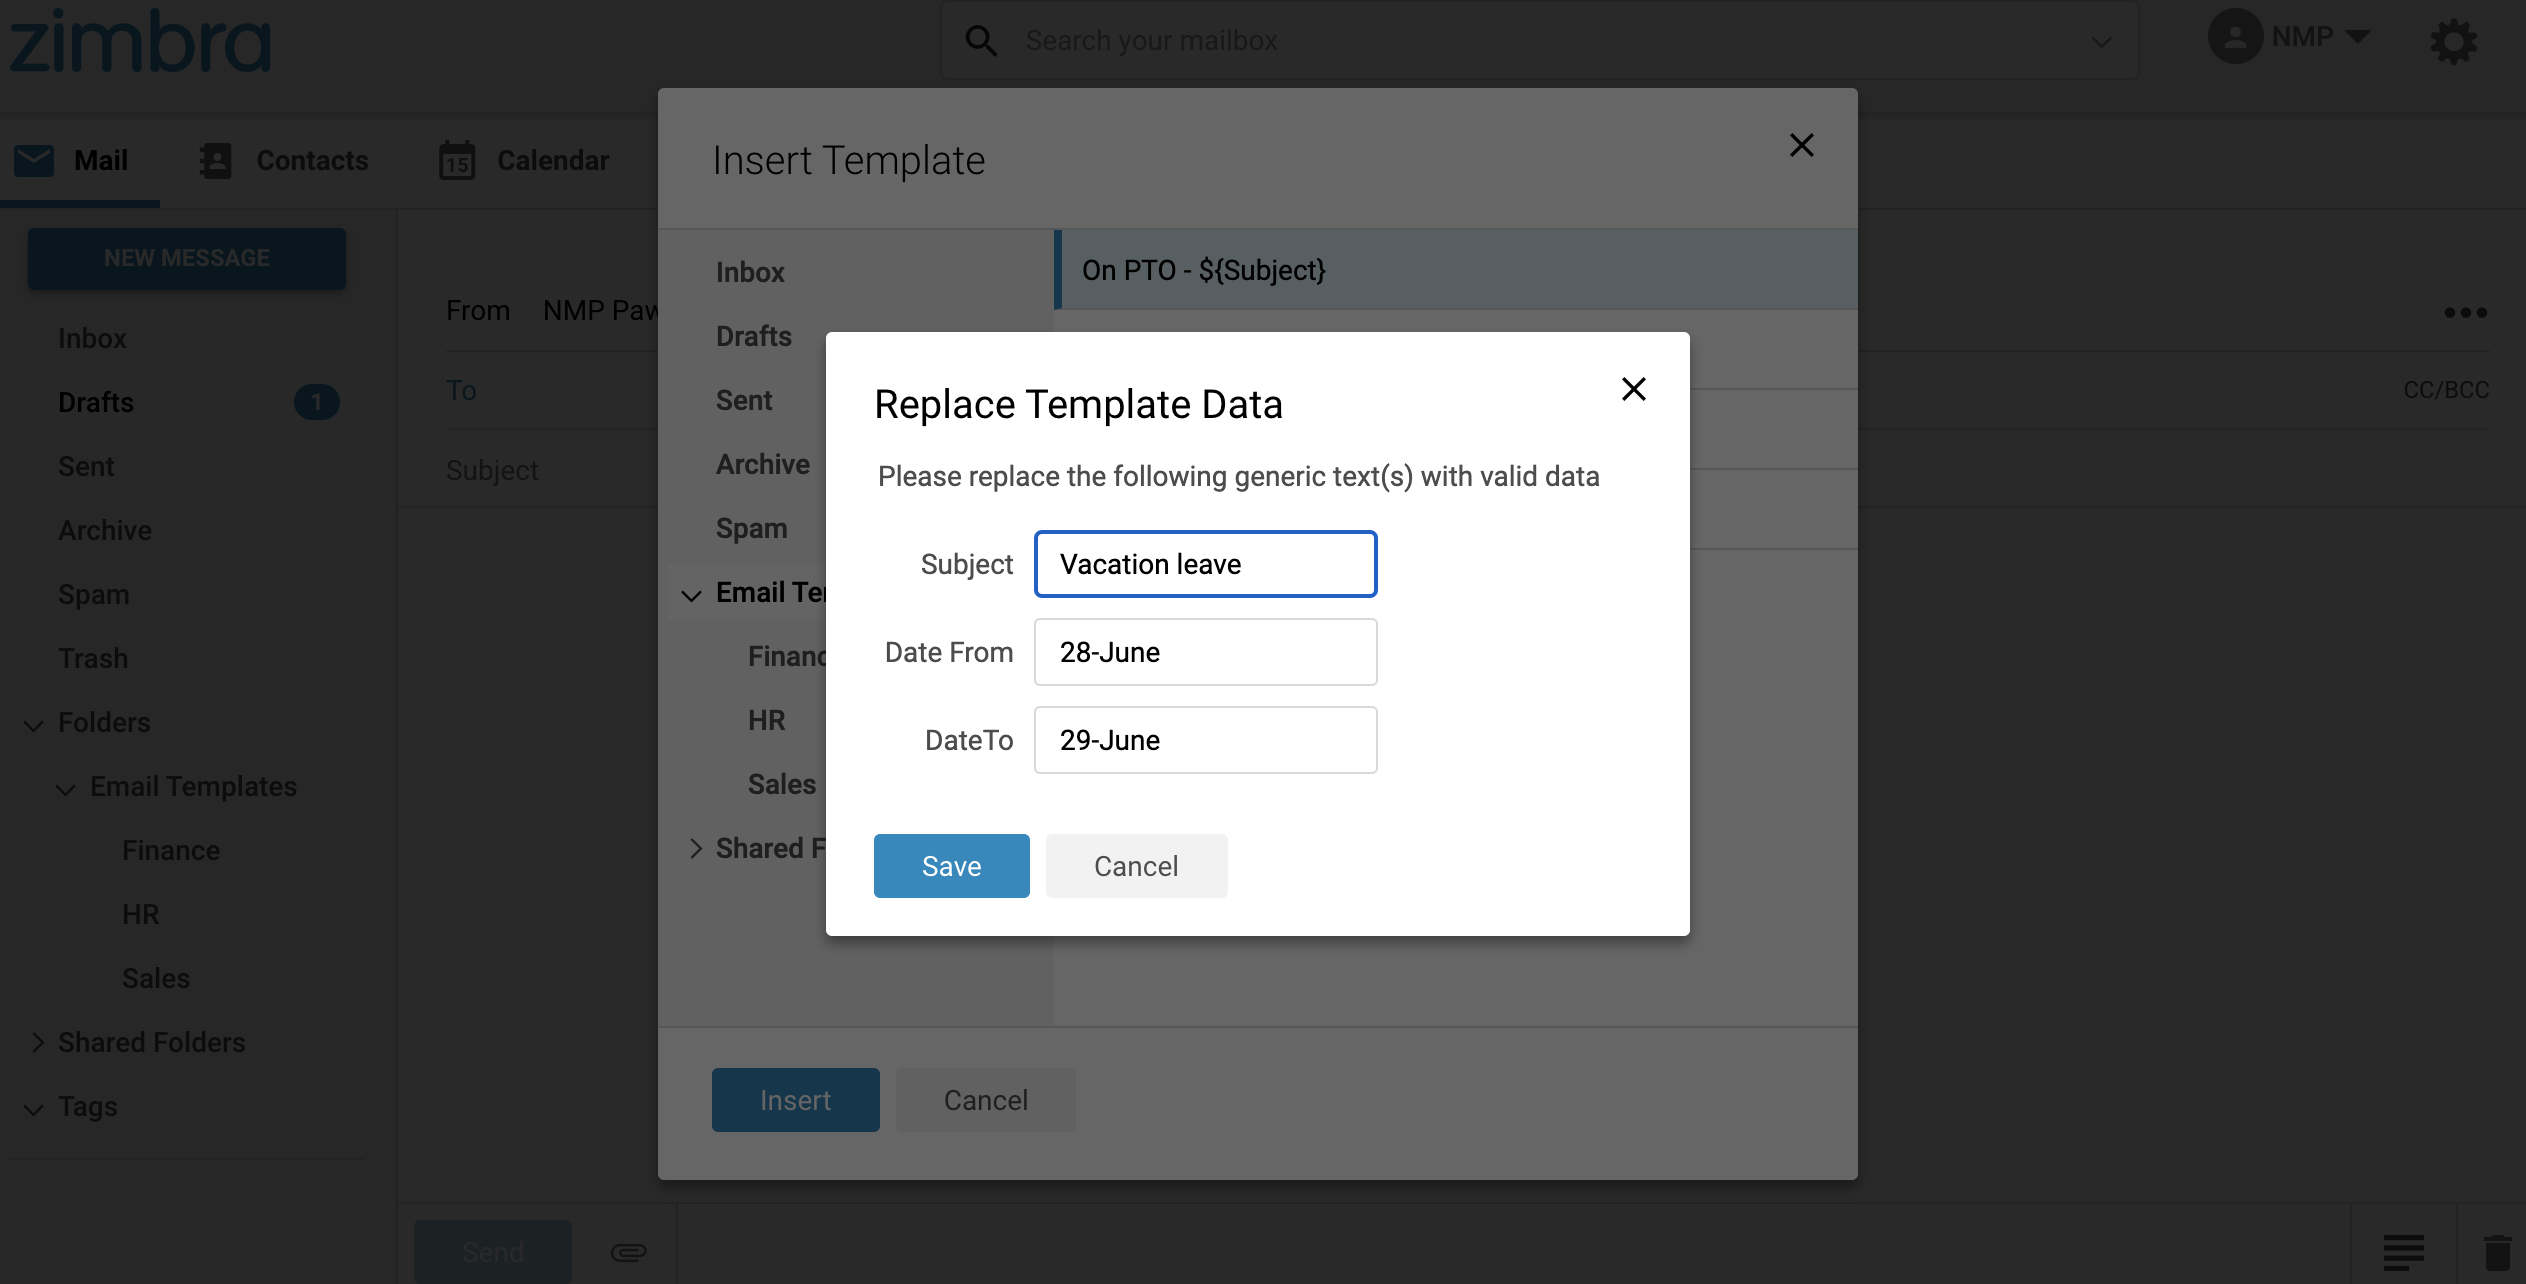Click the attachment paperclip icon
Screen dimensions: 2526x1284
(628, 1252)
